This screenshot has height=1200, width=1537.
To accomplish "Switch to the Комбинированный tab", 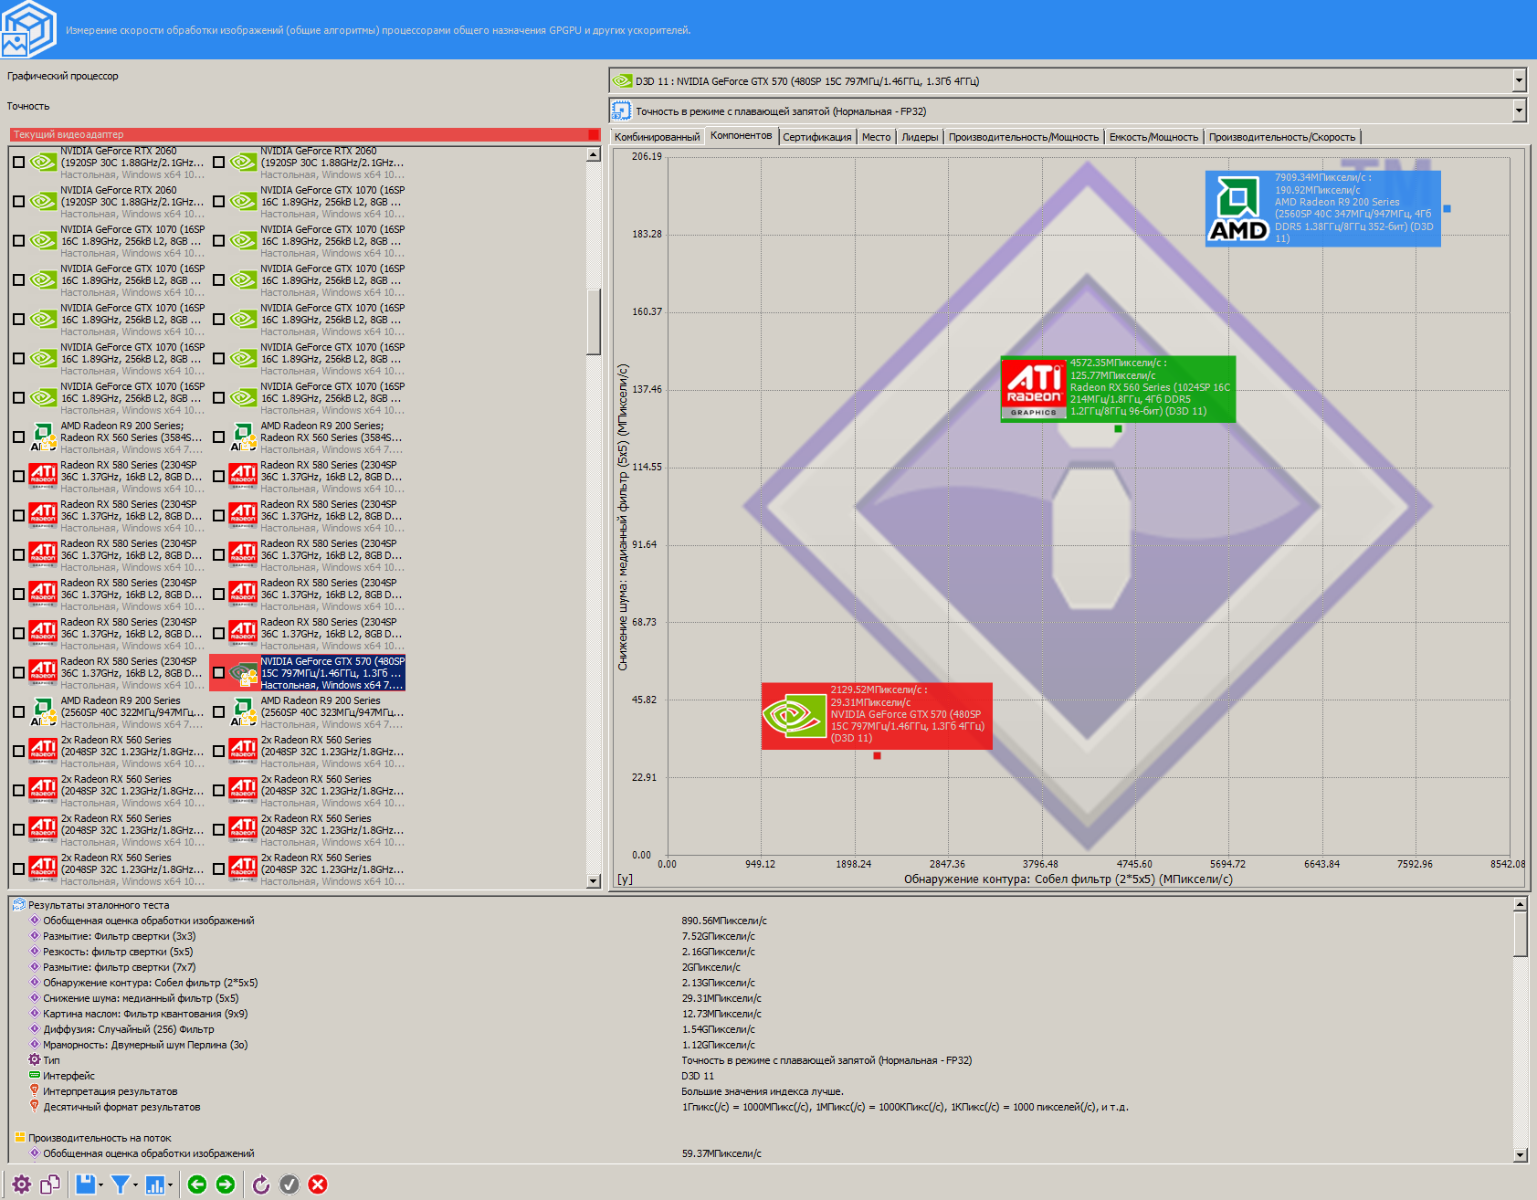I will [657, 137].
